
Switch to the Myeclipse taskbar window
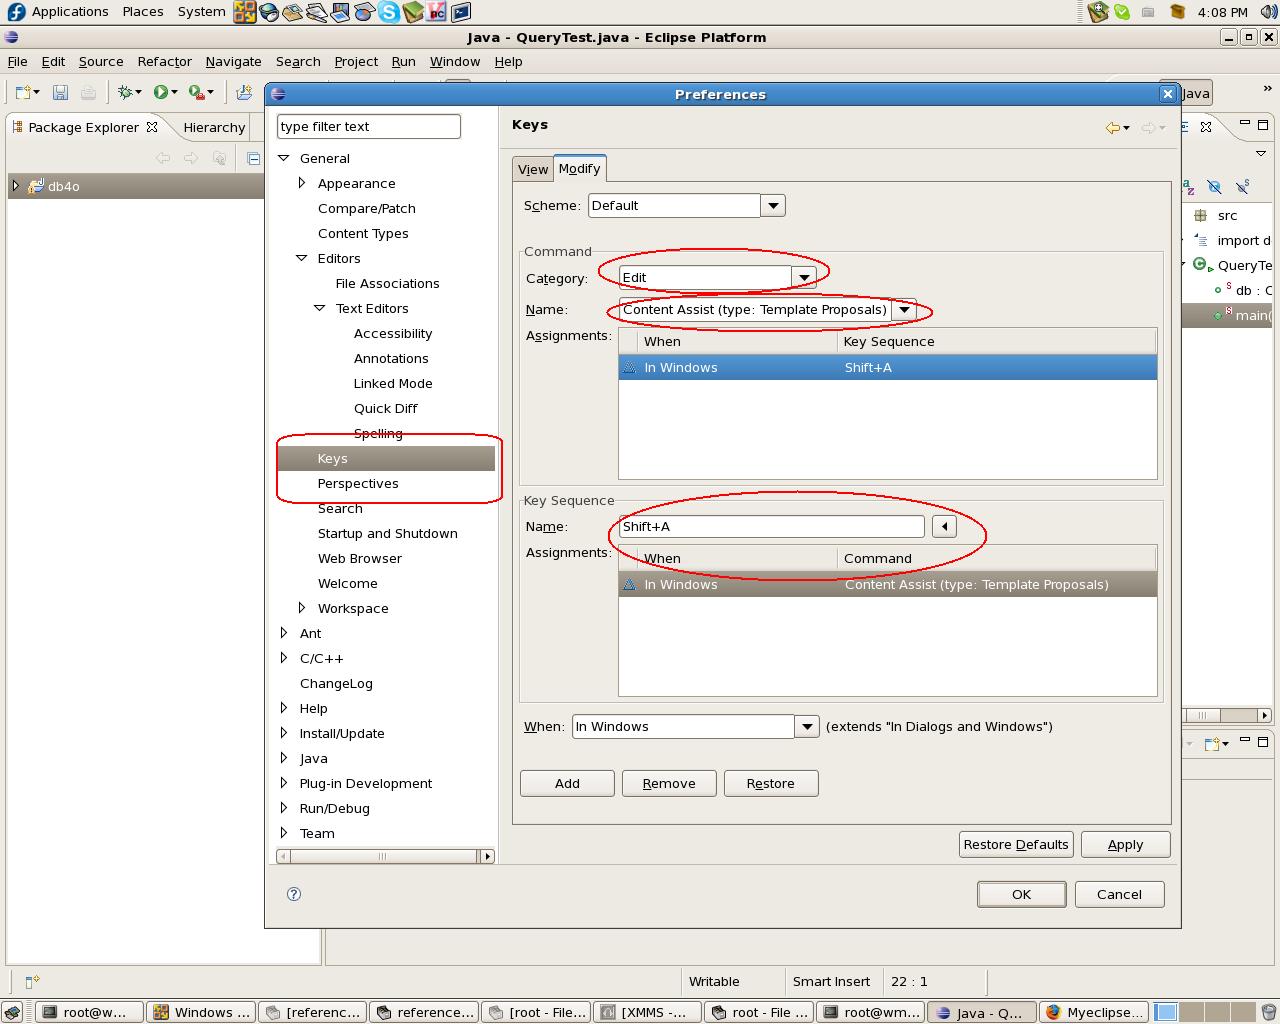(1094, 1012)
